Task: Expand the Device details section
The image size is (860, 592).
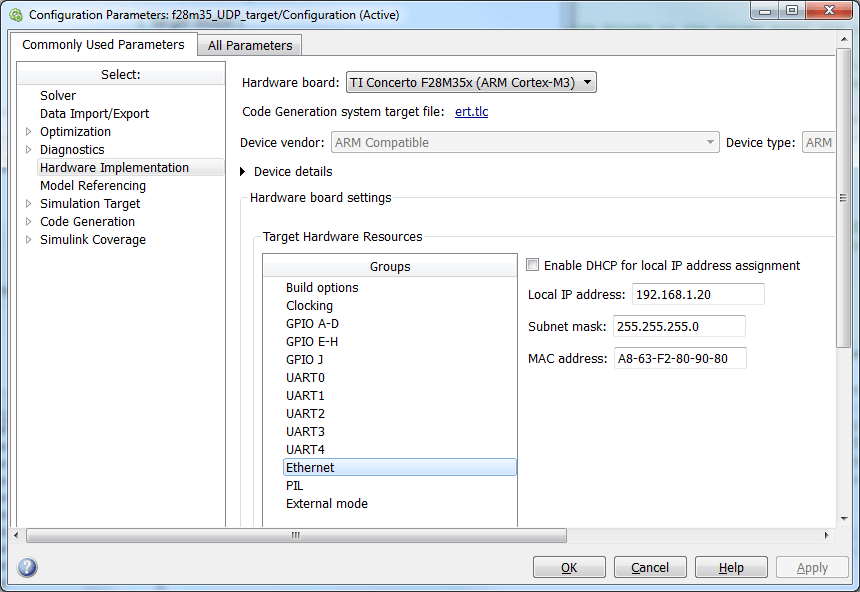Action: 242,172
